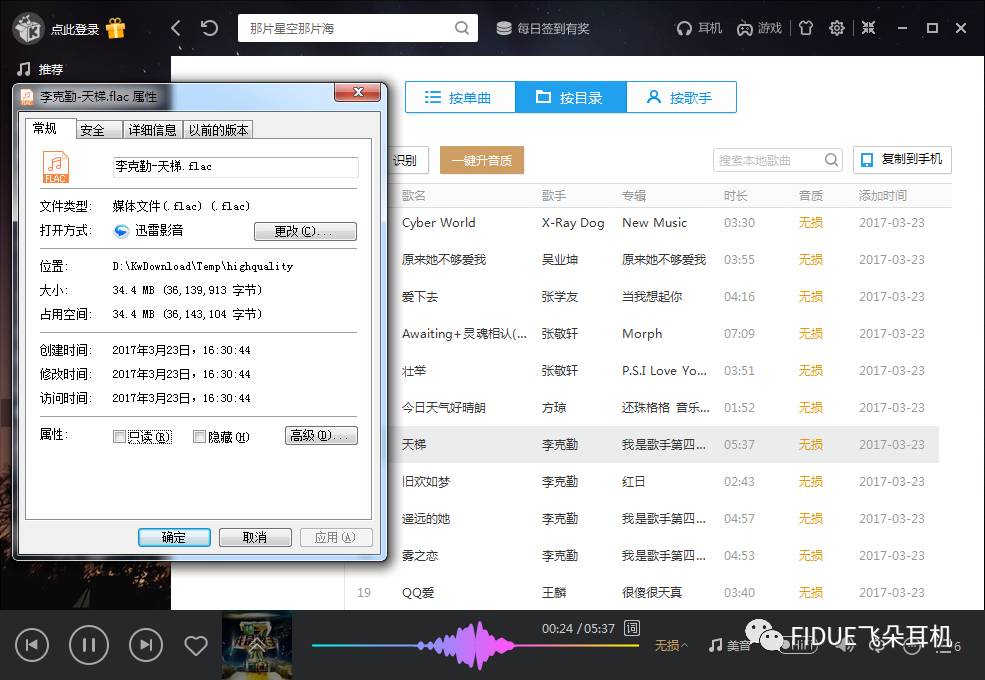This screenshot has width=985, height=680.
Task: Select the song 原来她不够爱我 in song column
Action: tap(444, 260)
